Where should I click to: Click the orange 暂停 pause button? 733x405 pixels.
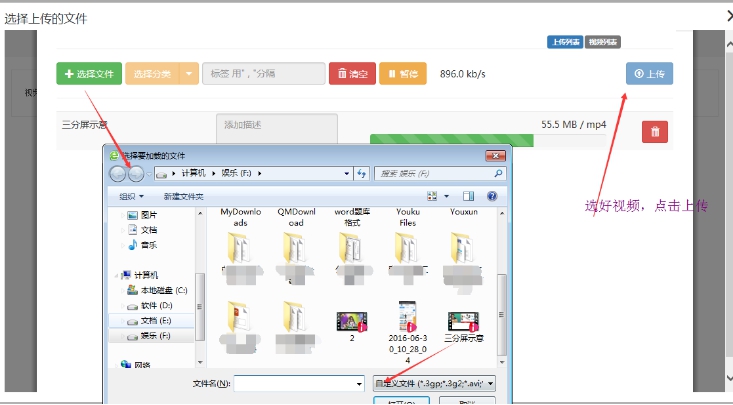tap(402, 74)
